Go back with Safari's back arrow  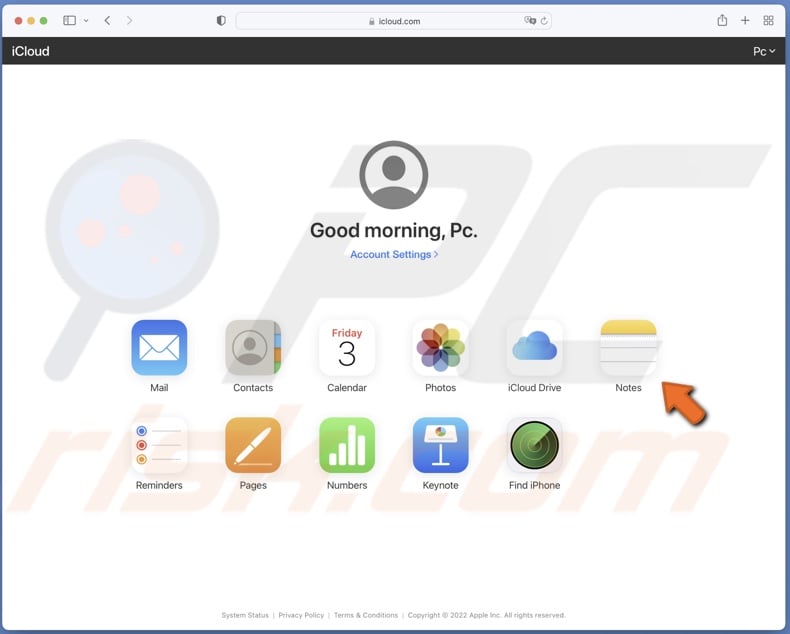point(107,20)
